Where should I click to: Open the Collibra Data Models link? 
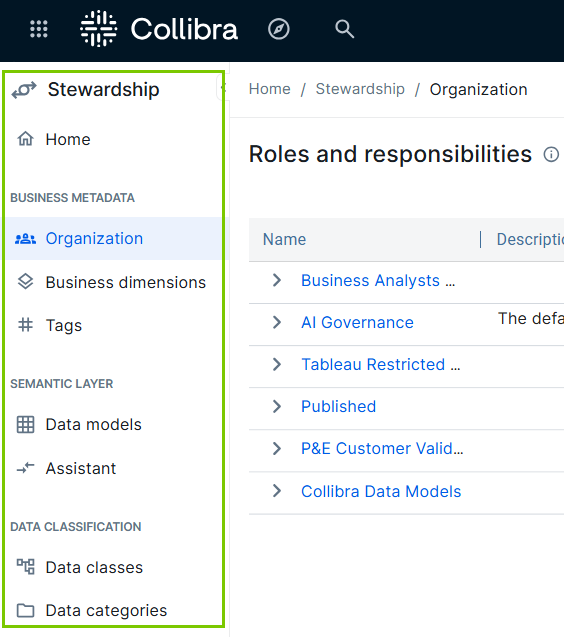click(381, 491)
